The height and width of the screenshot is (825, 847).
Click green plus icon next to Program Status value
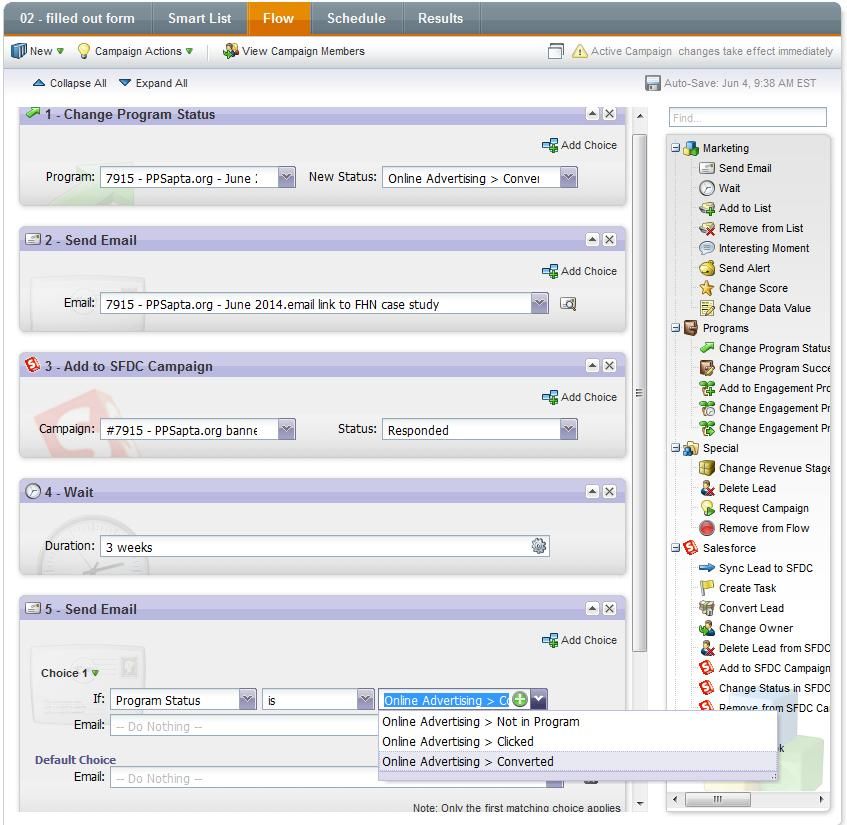(x=519, y=700)
